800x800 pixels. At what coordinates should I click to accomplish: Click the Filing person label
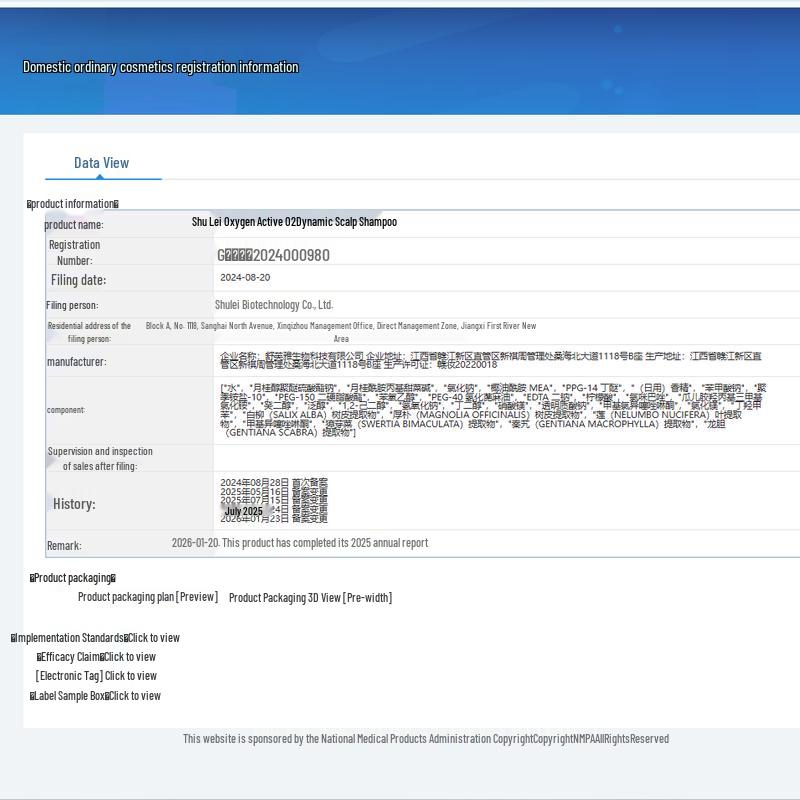click(72, 305)
